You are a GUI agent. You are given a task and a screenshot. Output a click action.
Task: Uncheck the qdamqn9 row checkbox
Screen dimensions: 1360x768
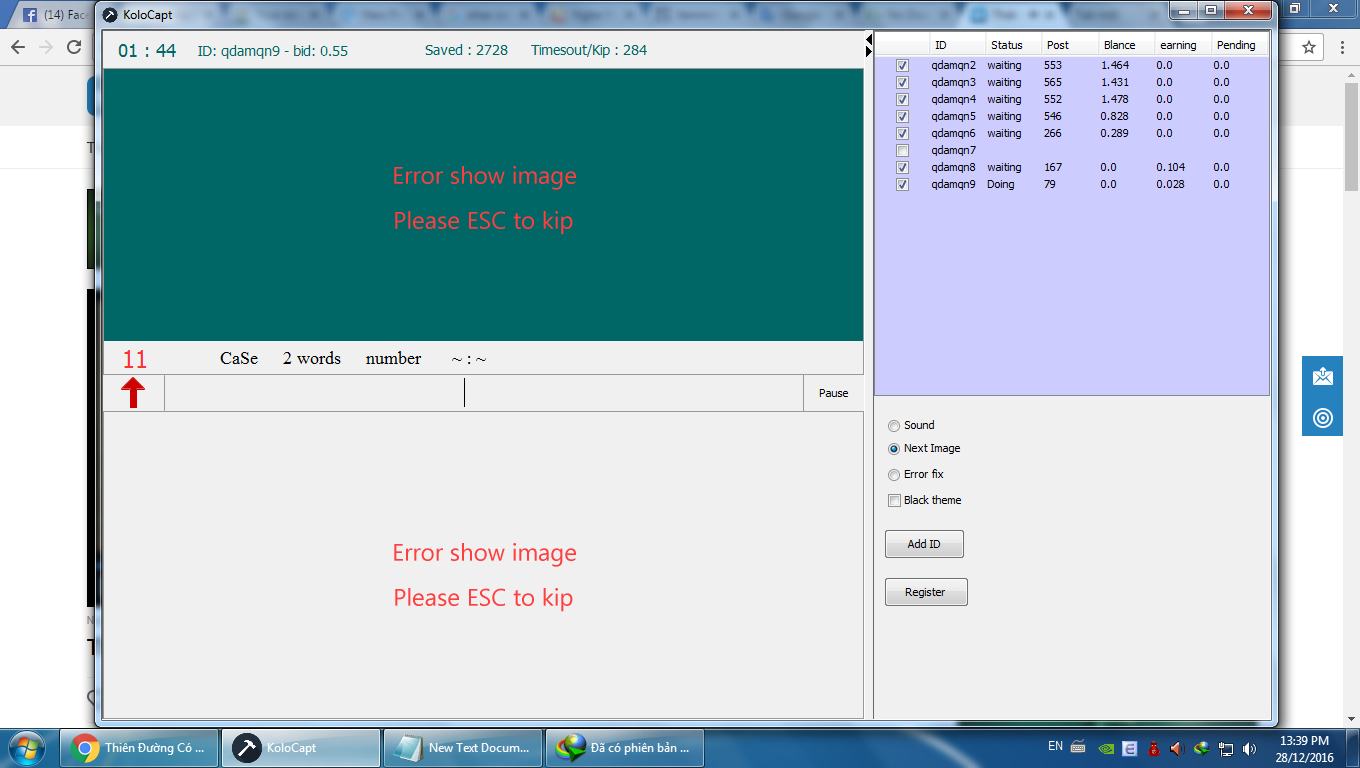[903, 184]
